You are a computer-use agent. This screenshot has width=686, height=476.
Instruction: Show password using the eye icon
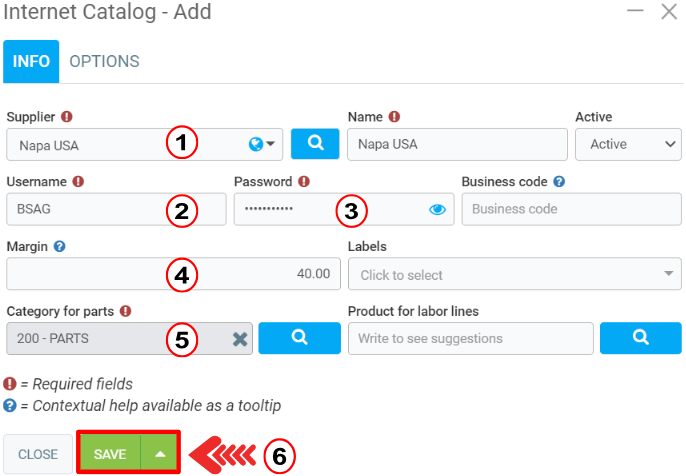pyautogui.click(x=437, y=209)
